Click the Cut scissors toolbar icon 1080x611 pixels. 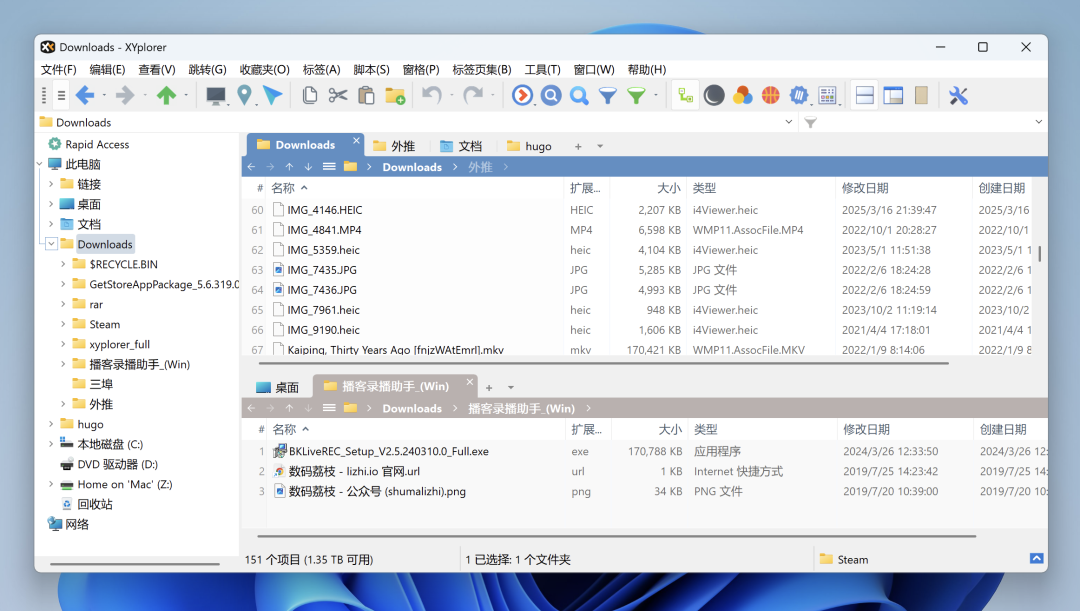tap(338, 95)
